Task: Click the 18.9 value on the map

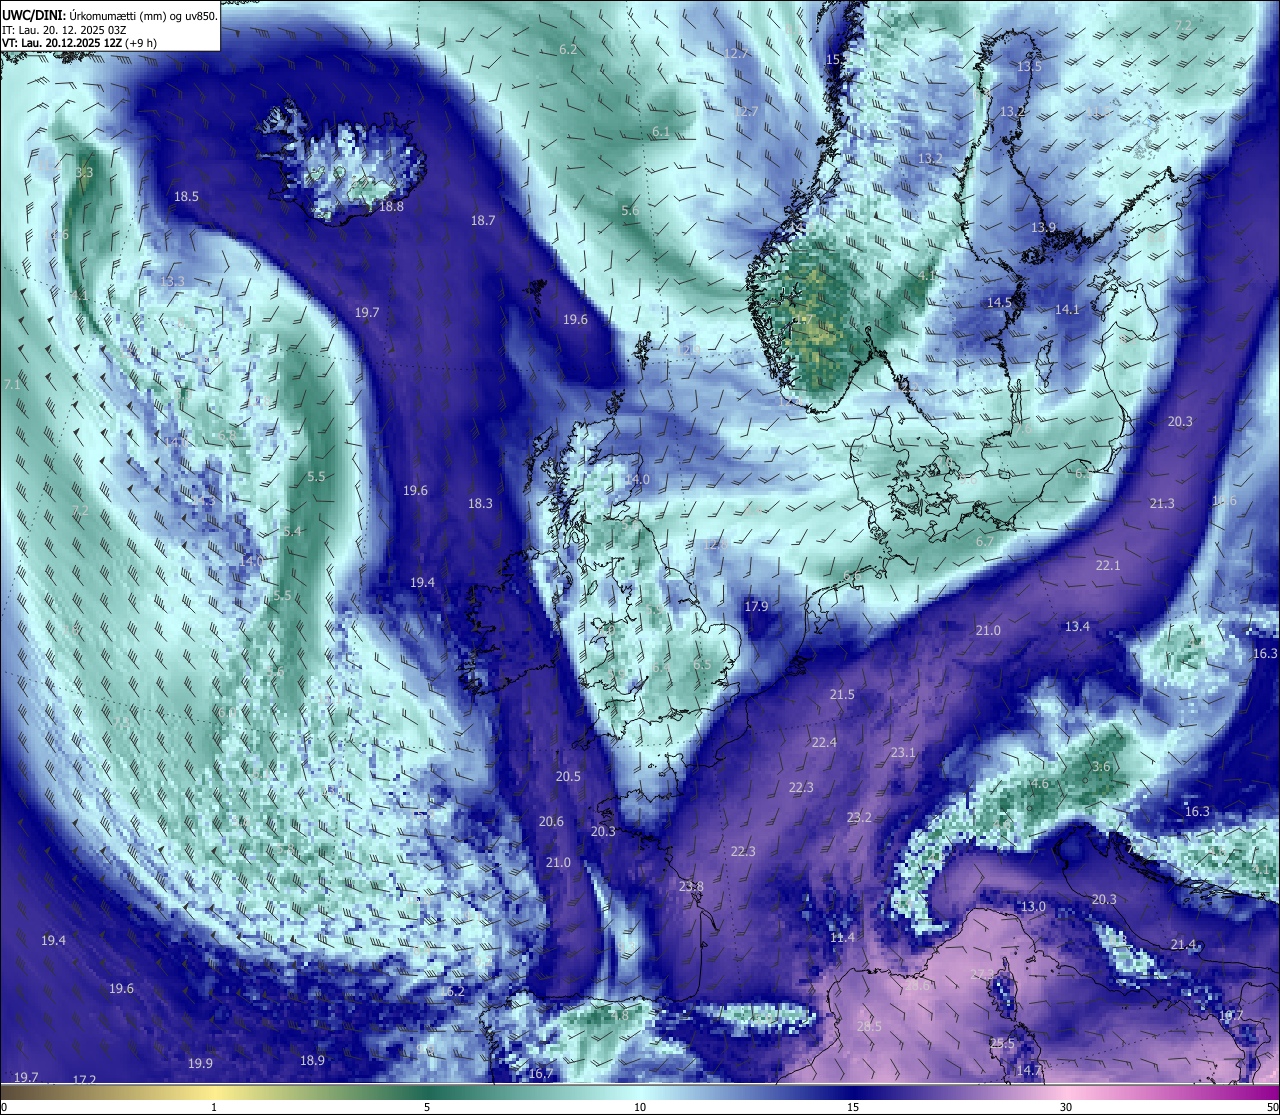Action: (312, 1061)
